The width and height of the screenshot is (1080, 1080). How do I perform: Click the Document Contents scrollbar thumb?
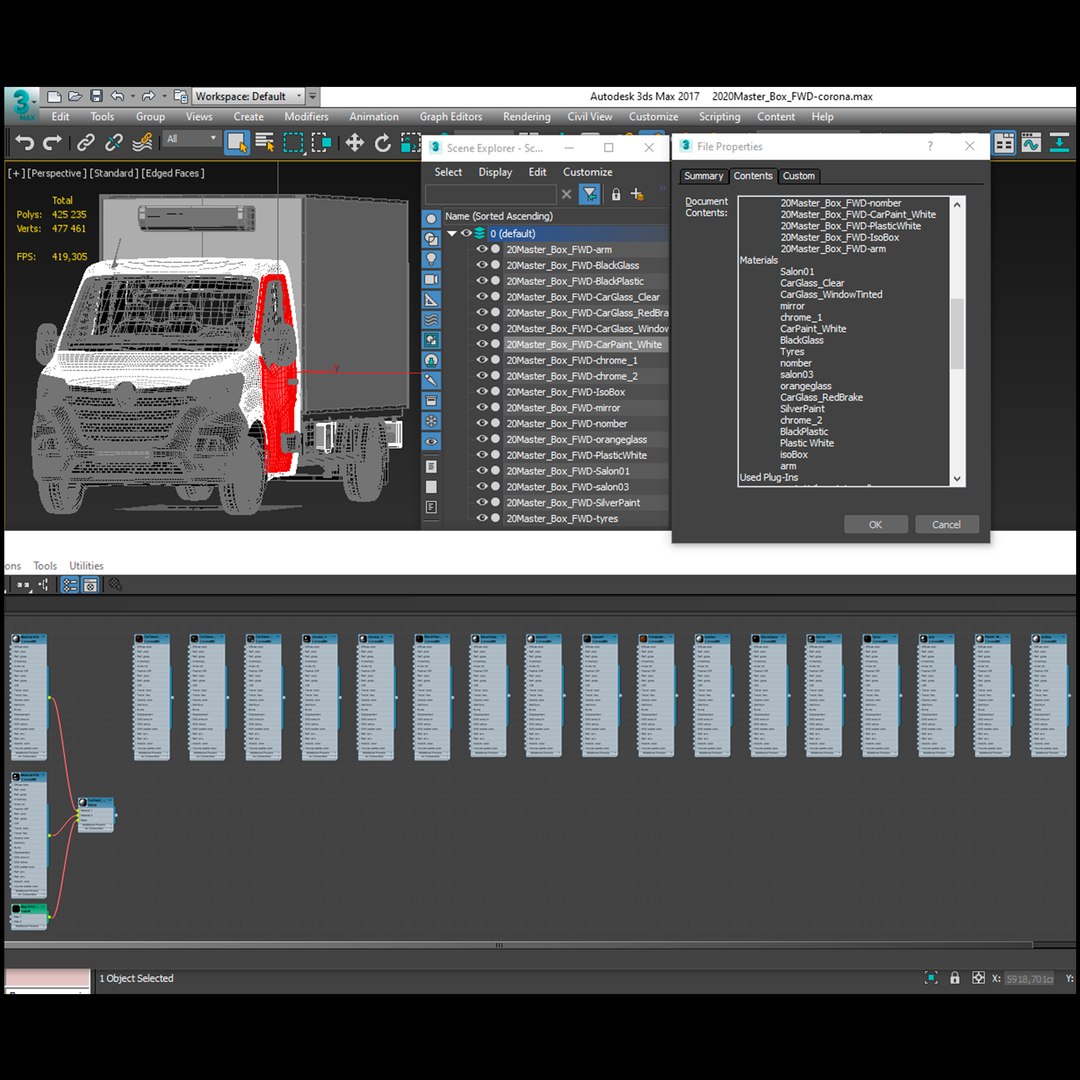pyautogui.click(x=957, y=334)
